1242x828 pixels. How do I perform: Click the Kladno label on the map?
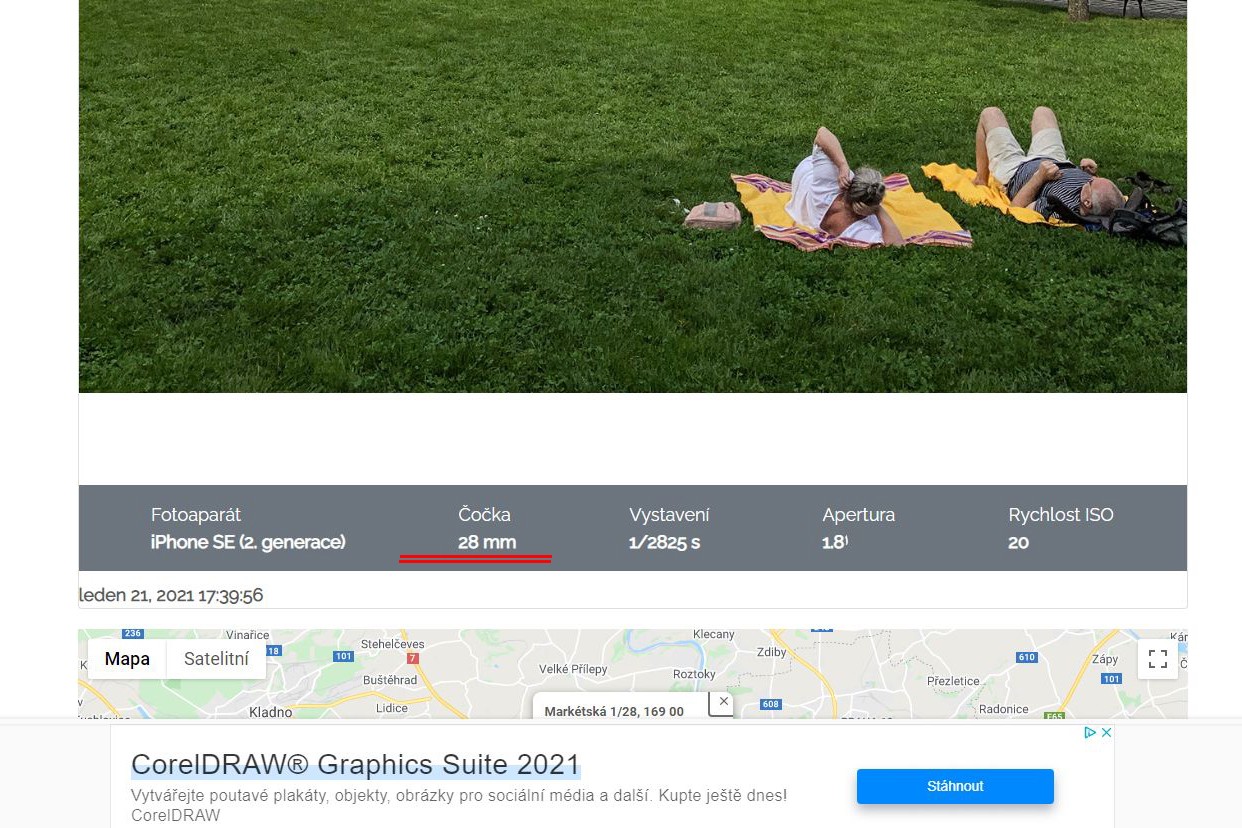(270, 712)
